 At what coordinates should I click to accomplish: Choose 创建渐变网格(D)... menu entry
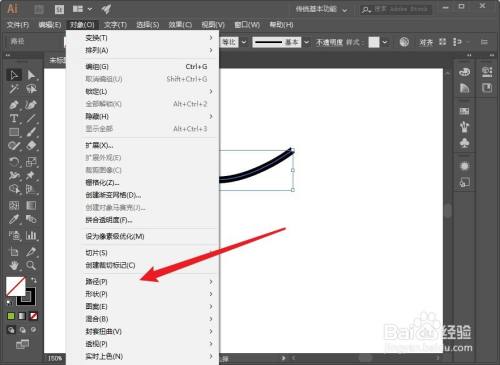pos(143,195)
